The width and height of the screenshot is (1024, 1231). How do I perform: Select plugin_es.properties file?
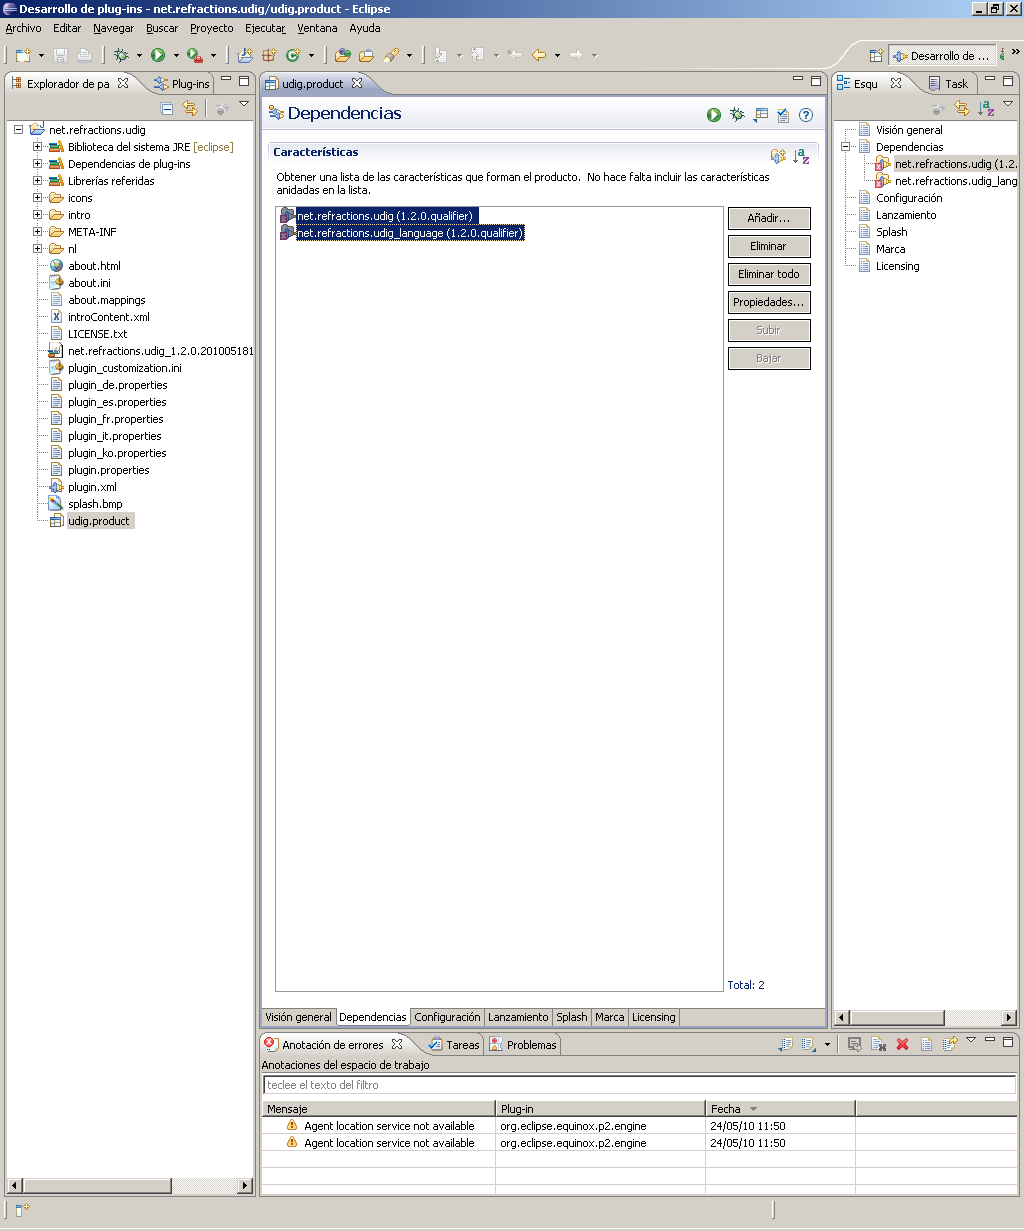coord(117,402)
